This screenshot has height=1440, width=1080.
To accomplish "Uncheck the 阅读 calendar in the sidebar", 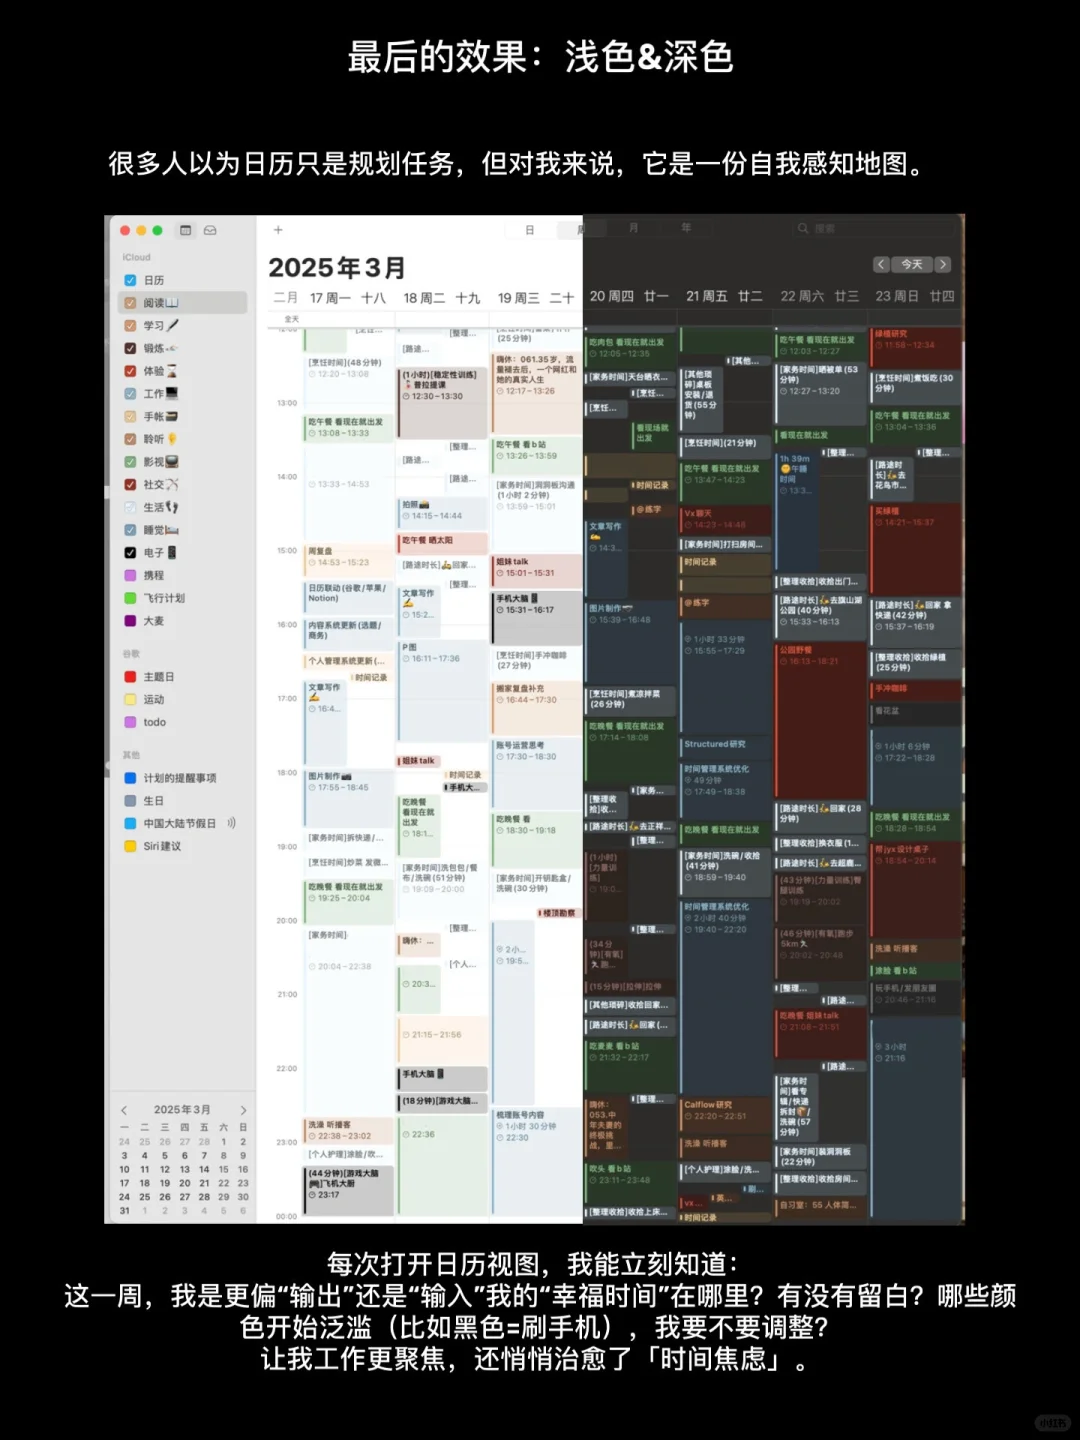I will pyautogui.click(x=129, y=302).
